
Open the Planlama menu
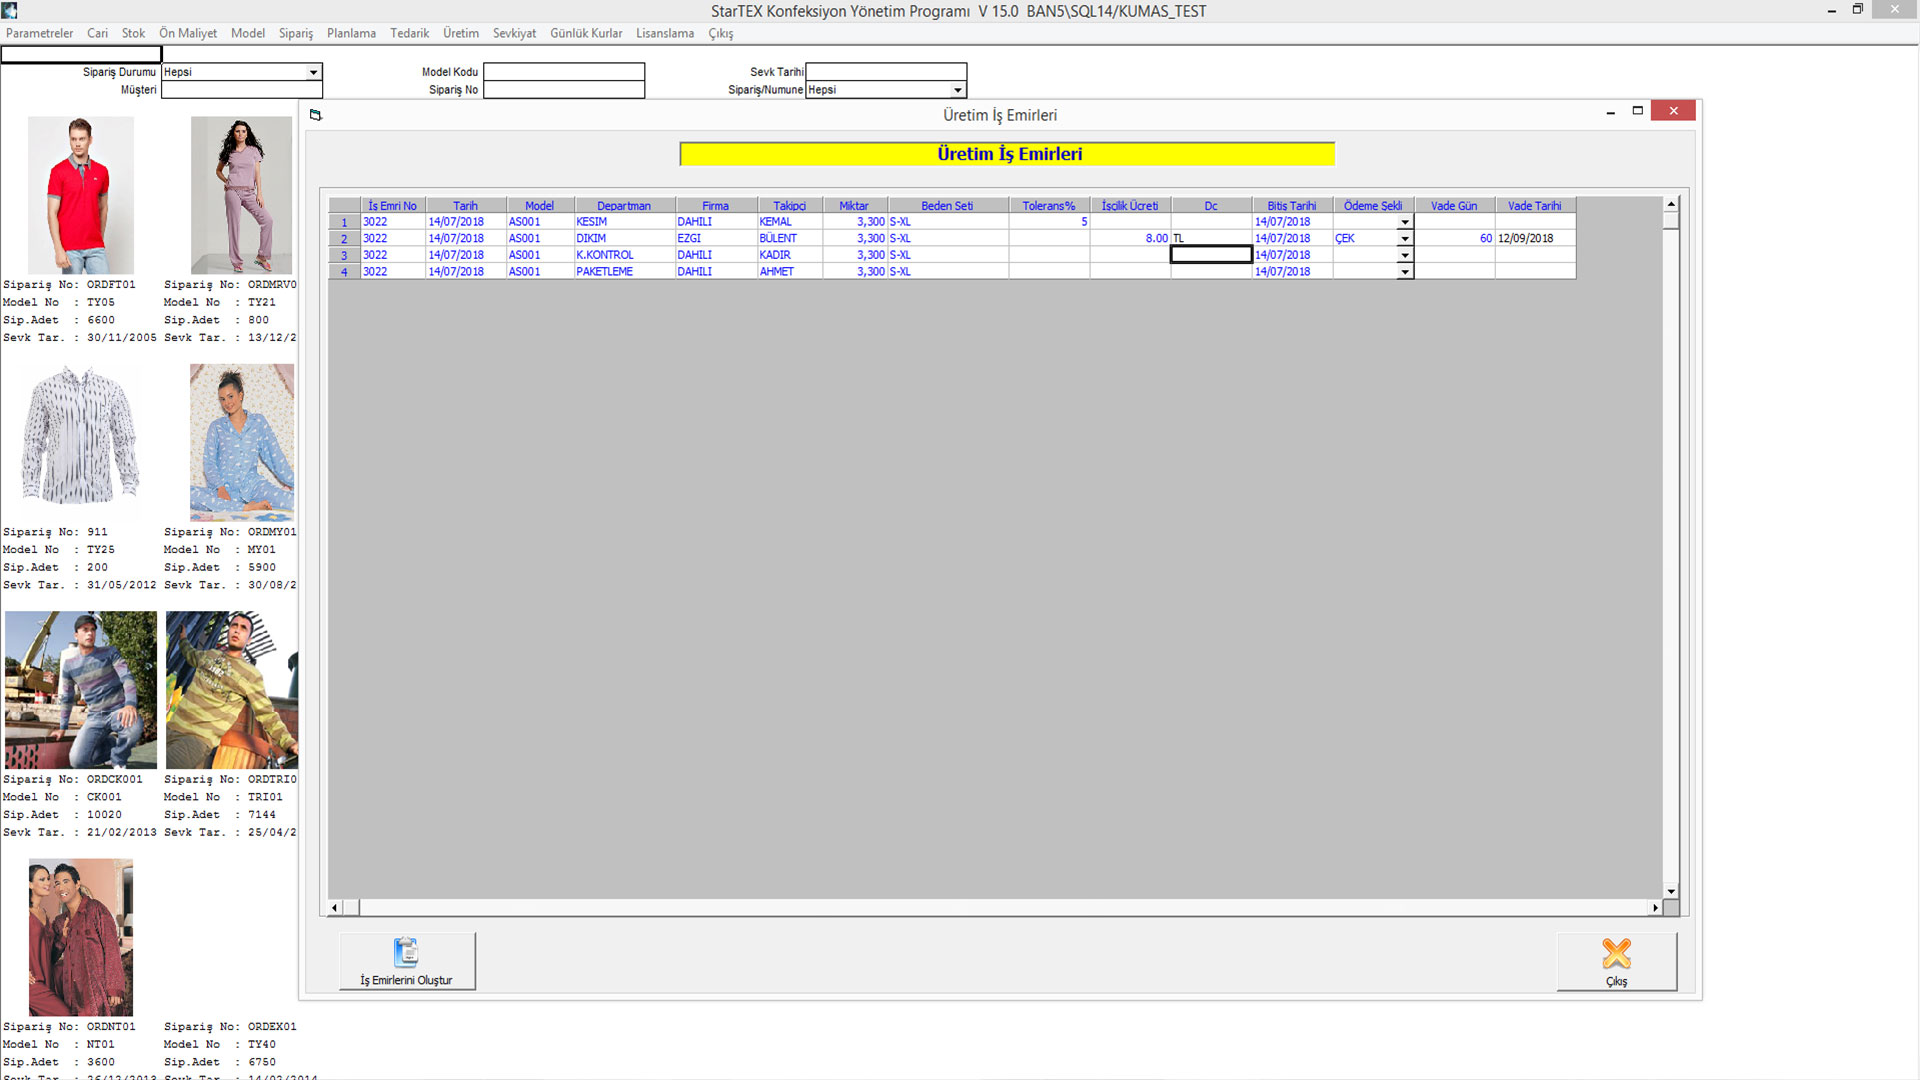[351, 33]
